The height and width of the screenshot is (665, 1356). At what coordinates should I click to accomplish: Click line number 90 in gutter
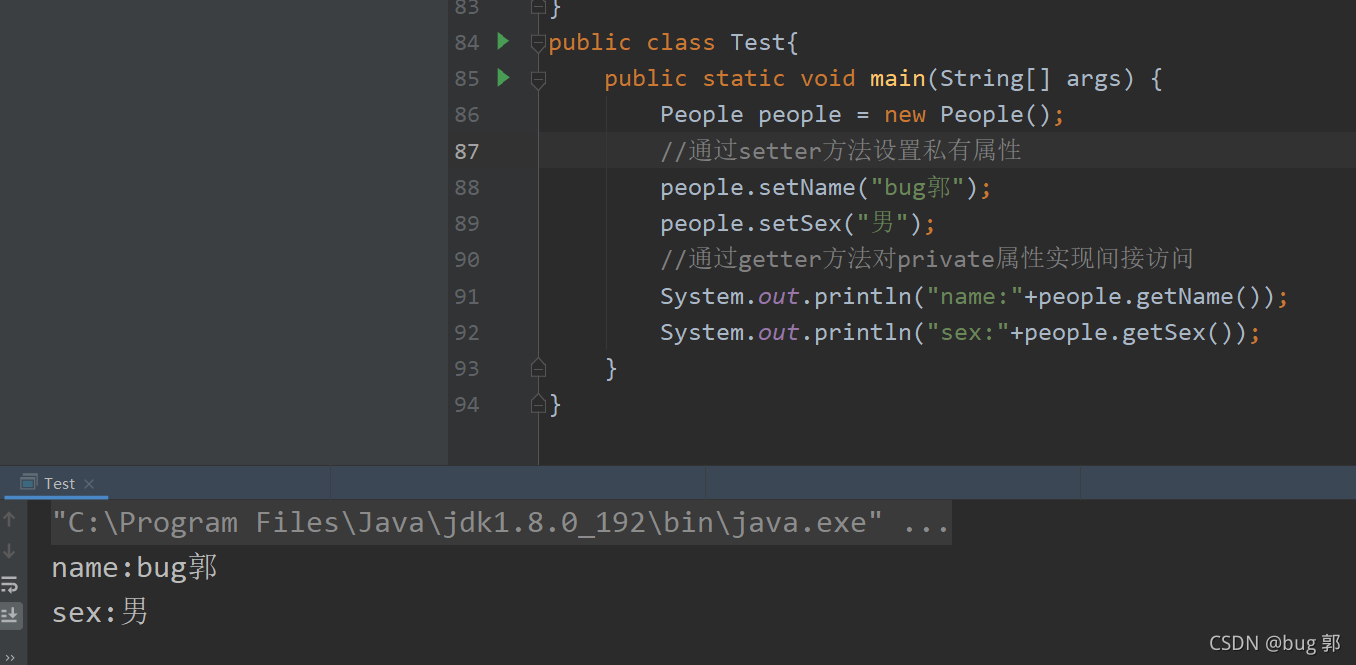point(467,259)
